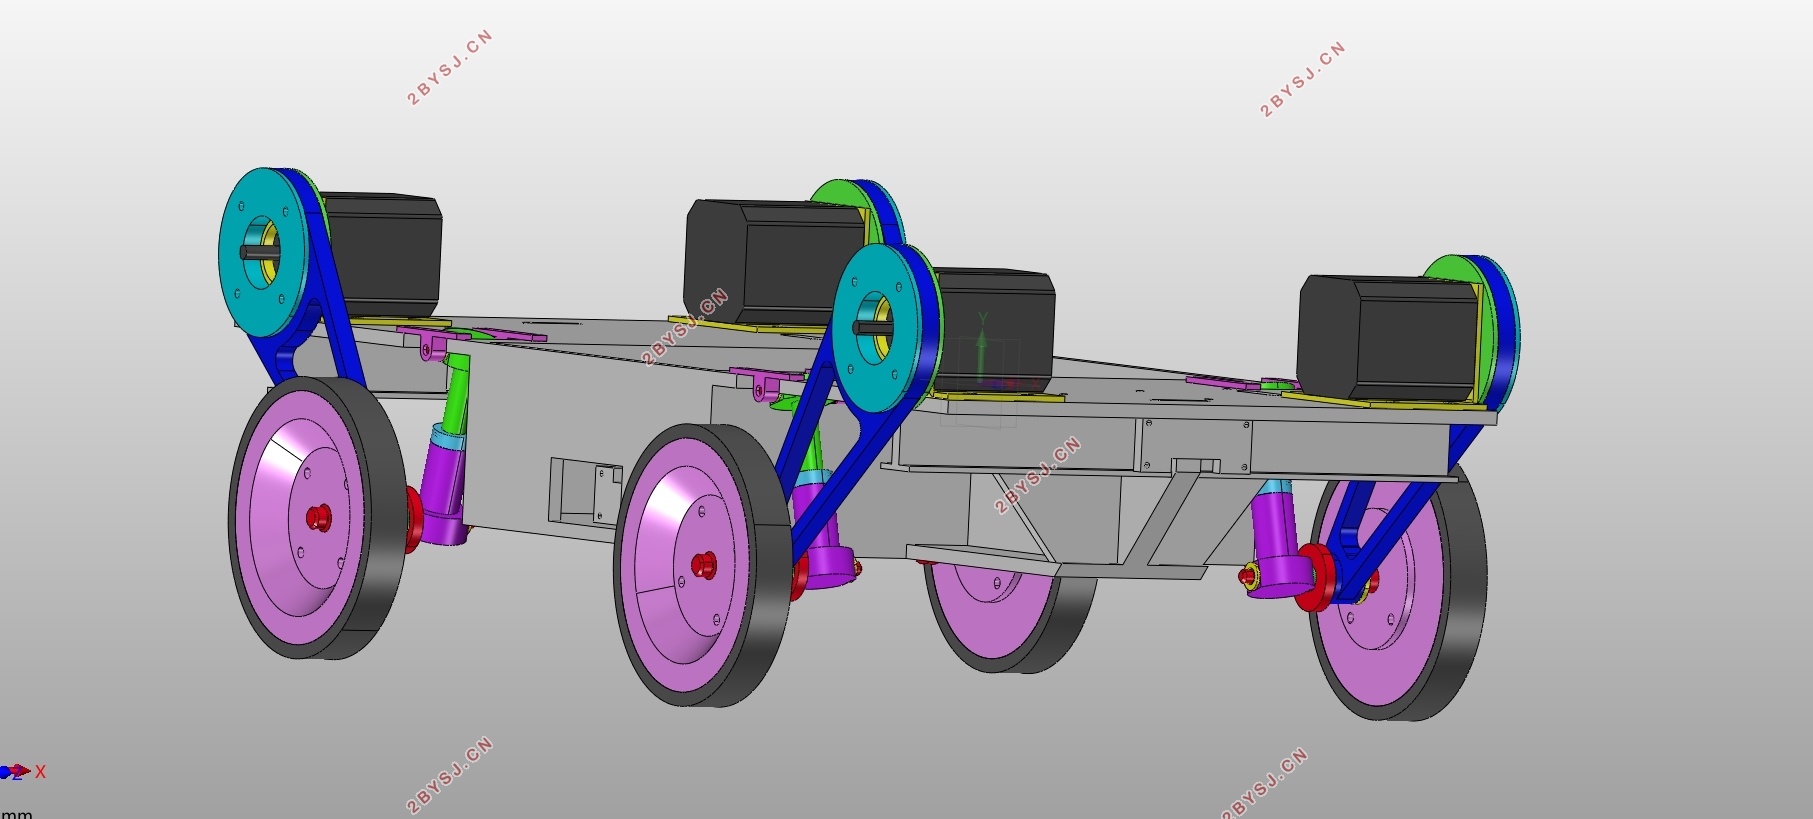Click the right-side purple shock absorber
This screenshot has height=819, width=1813.
click(1279, 545)
